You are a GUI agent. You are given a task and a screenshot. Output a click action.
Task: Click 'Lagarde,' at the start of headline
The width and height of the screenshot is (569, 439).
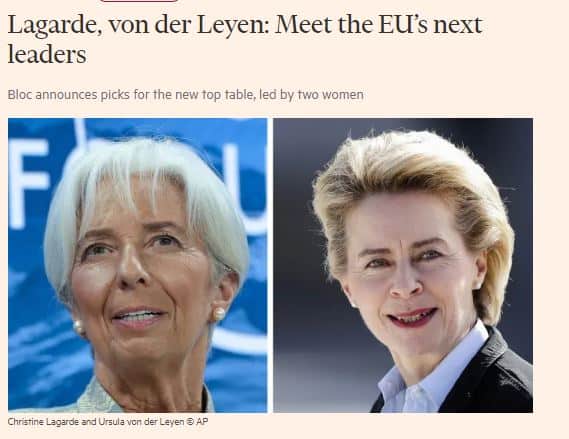(x=55, y=25)
